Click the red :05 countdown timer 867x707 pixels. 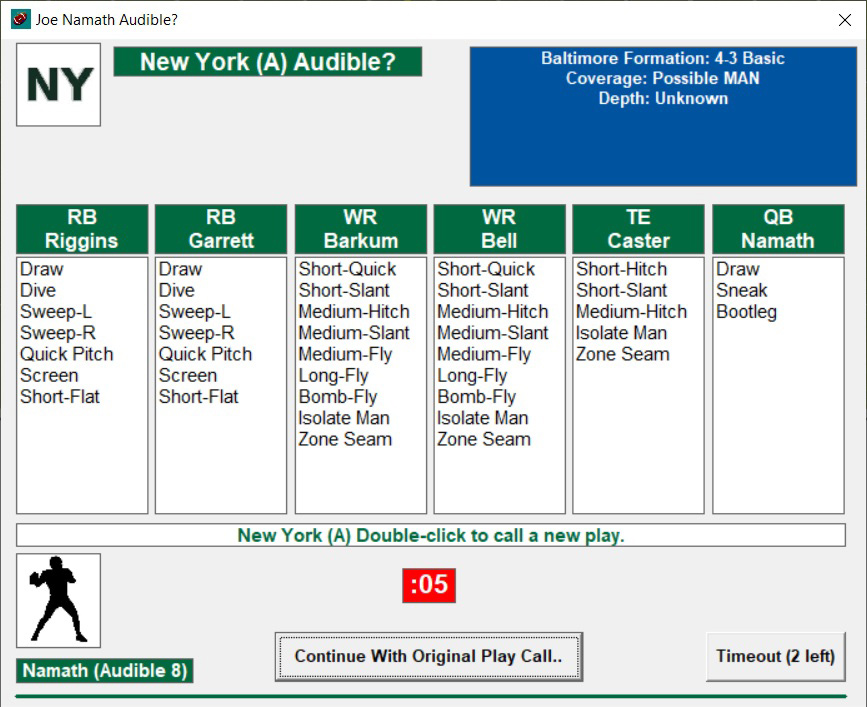[x=429, y=584]
